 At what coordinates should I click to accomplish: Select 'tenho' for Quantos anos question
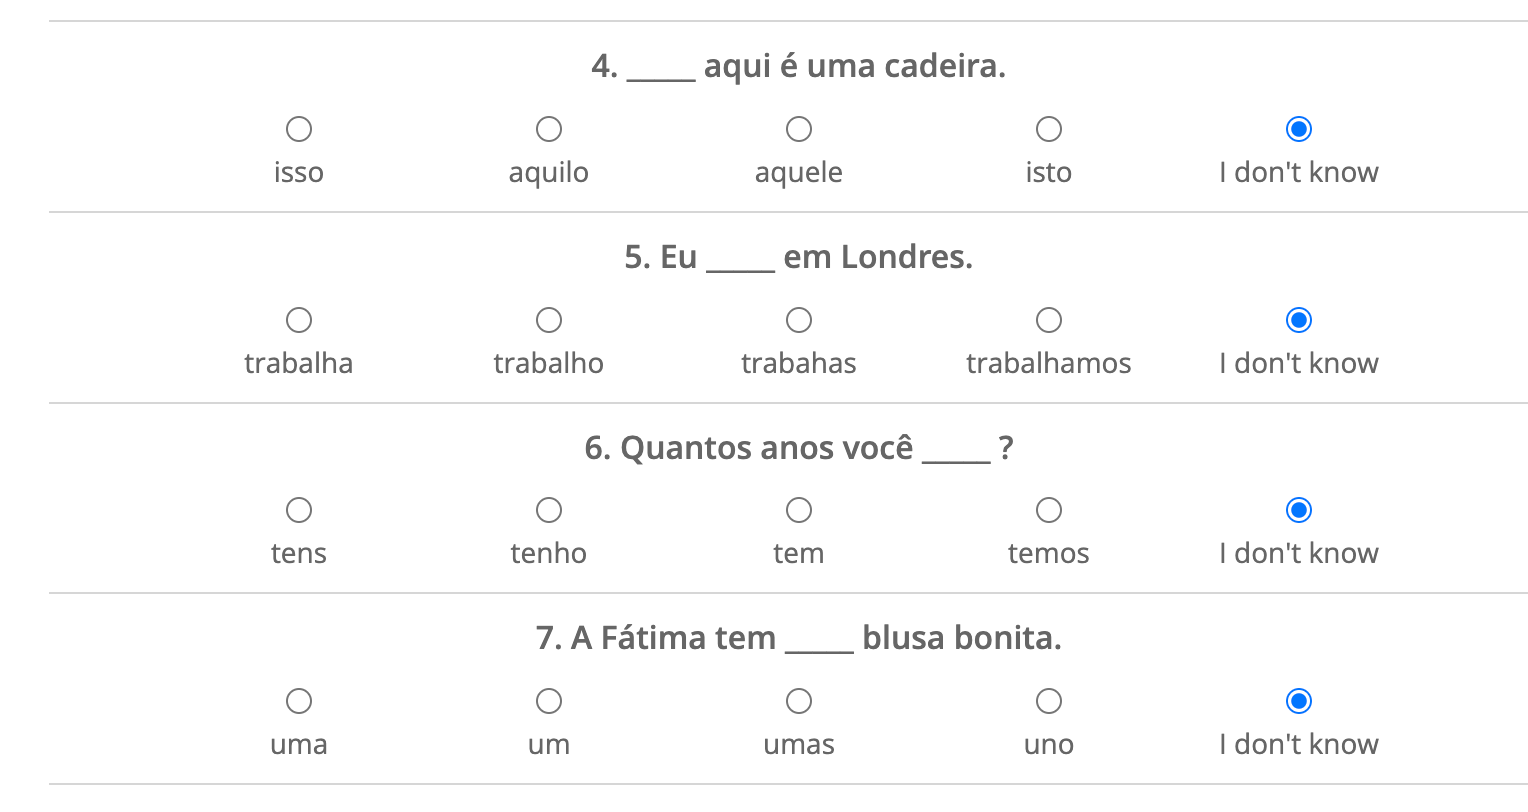click(549, 510)
